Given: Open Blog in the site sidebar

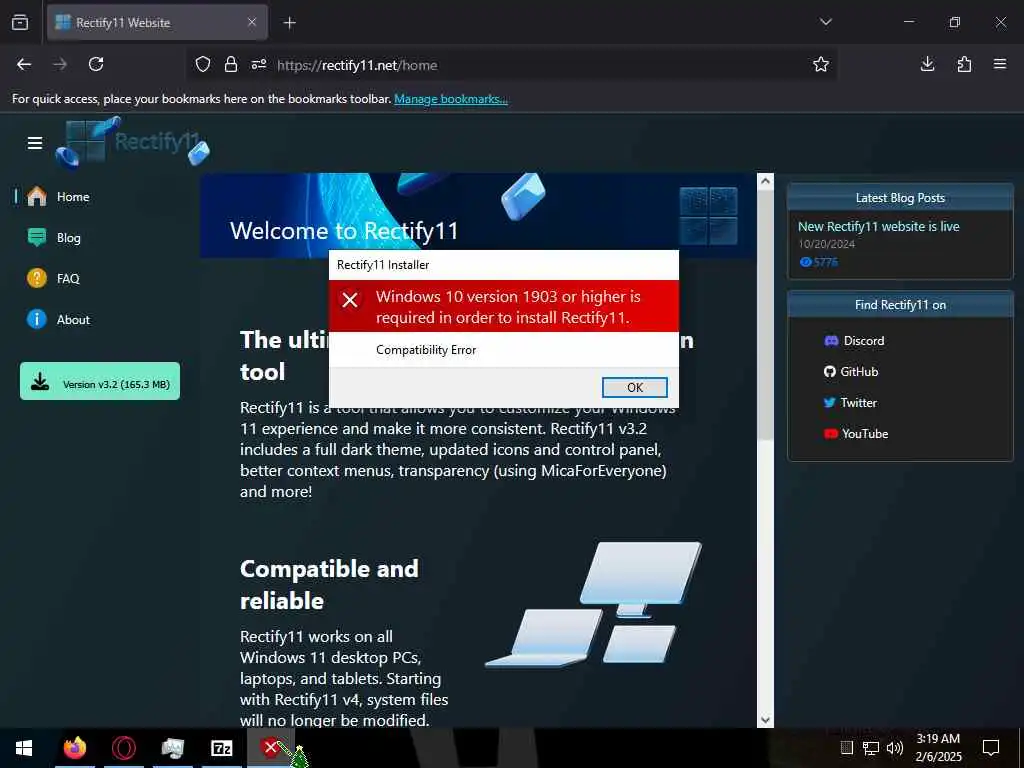Looking at the screenshot, I should point(69,238).
